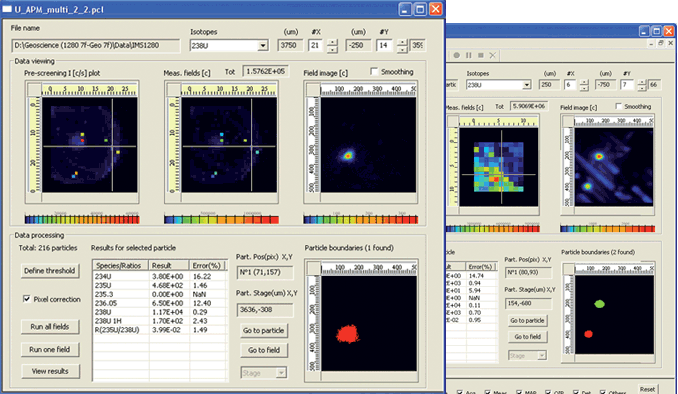Select the 236.05 row in results table

(160, 303)
